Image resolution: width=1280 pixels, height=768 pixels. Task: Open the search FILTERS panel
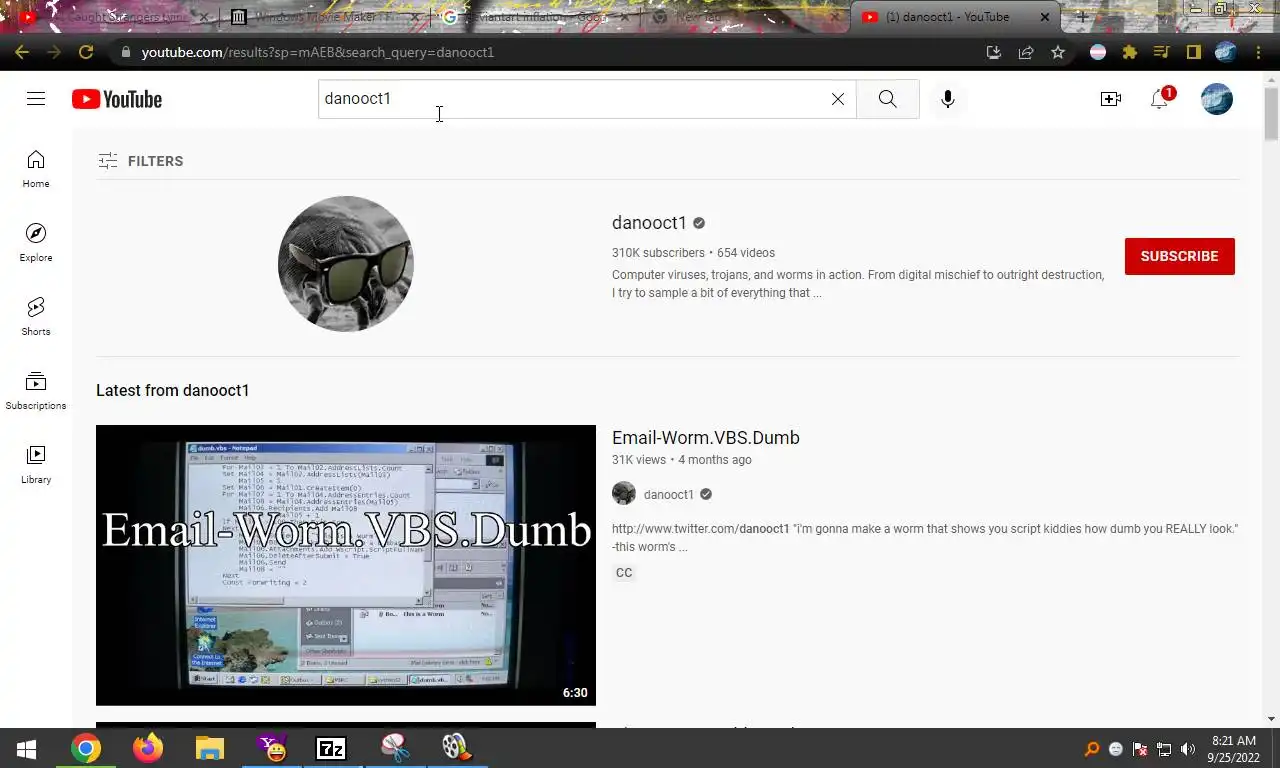pyautogui.click(x=141, y=161)
